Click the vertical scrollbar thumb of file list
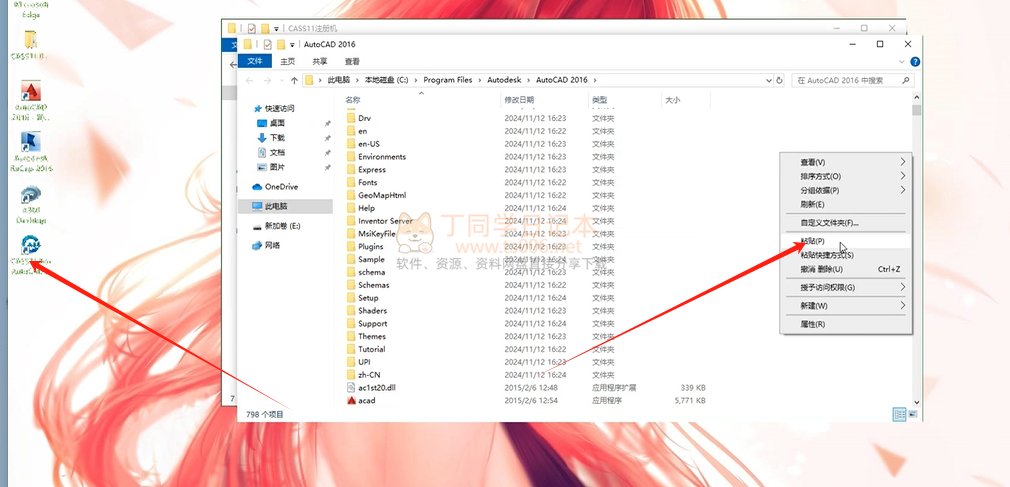This screenshot has width=1010, height=487. tap(917, 110)
